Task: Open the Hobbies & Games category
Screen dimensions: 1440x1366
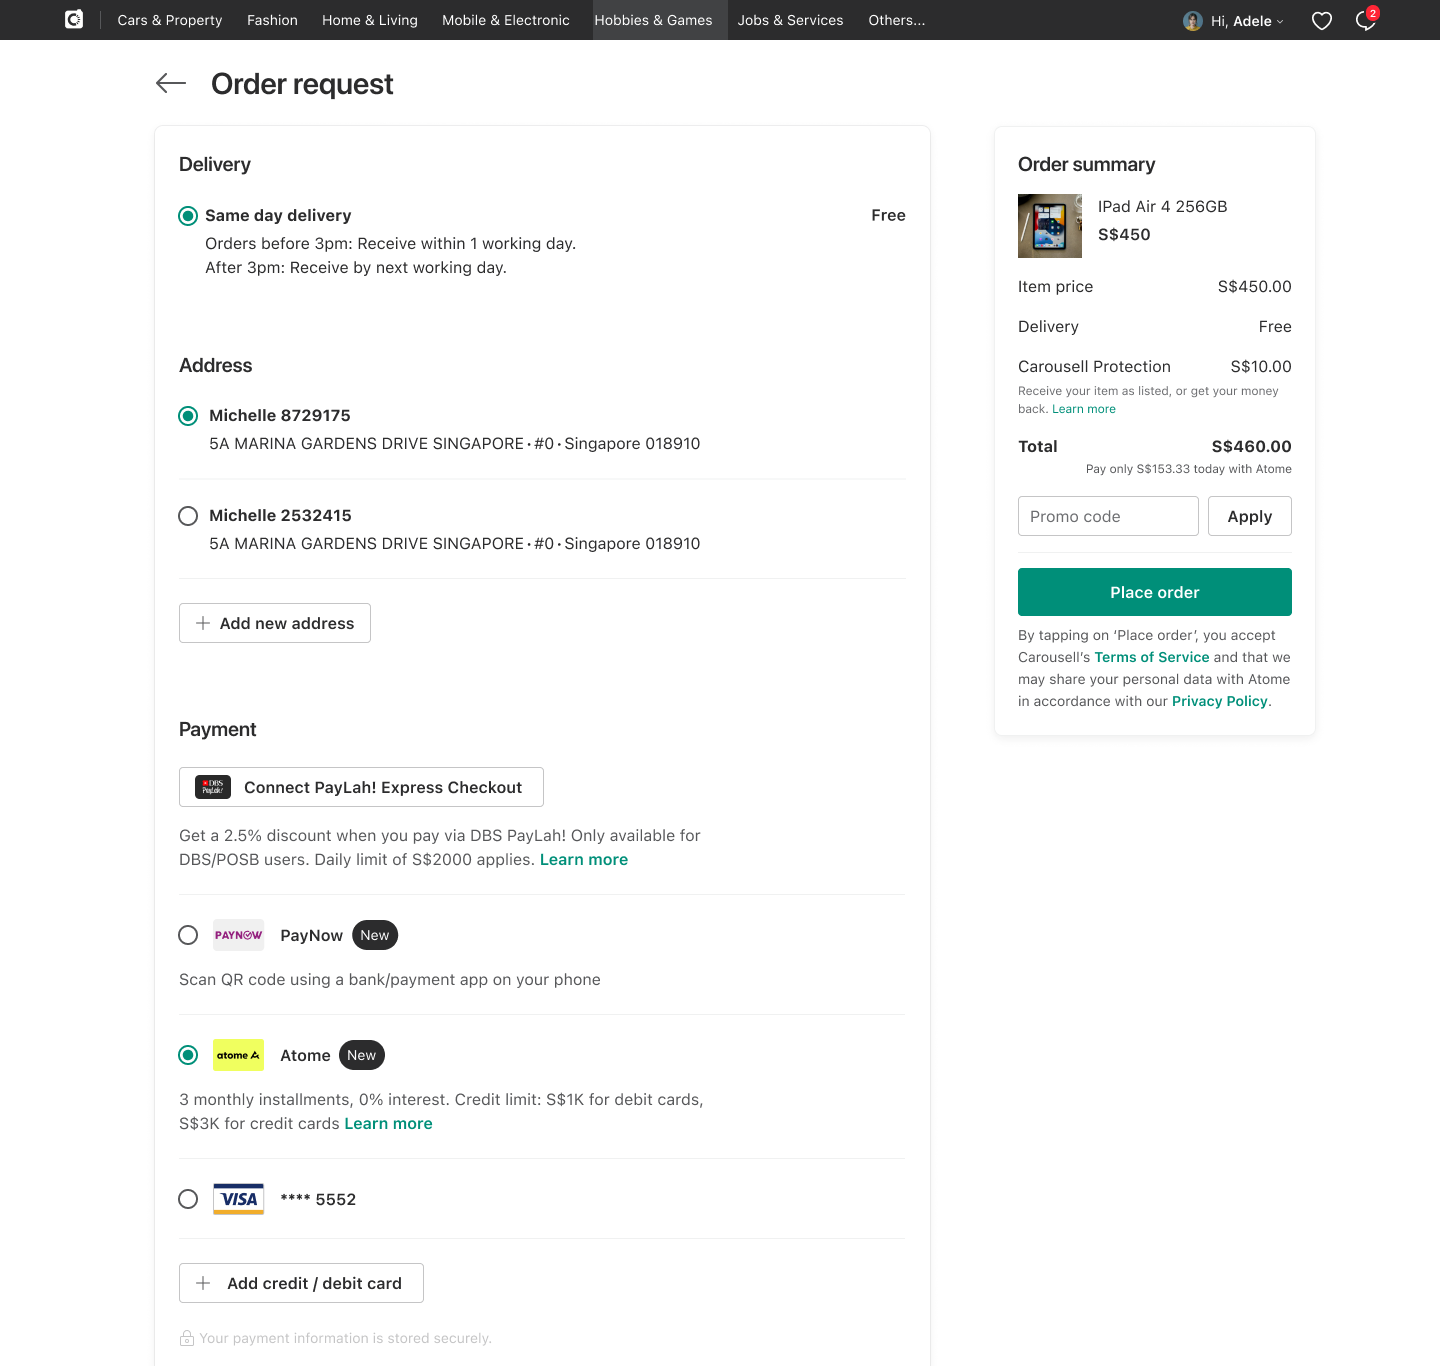Action: (653, 20)
